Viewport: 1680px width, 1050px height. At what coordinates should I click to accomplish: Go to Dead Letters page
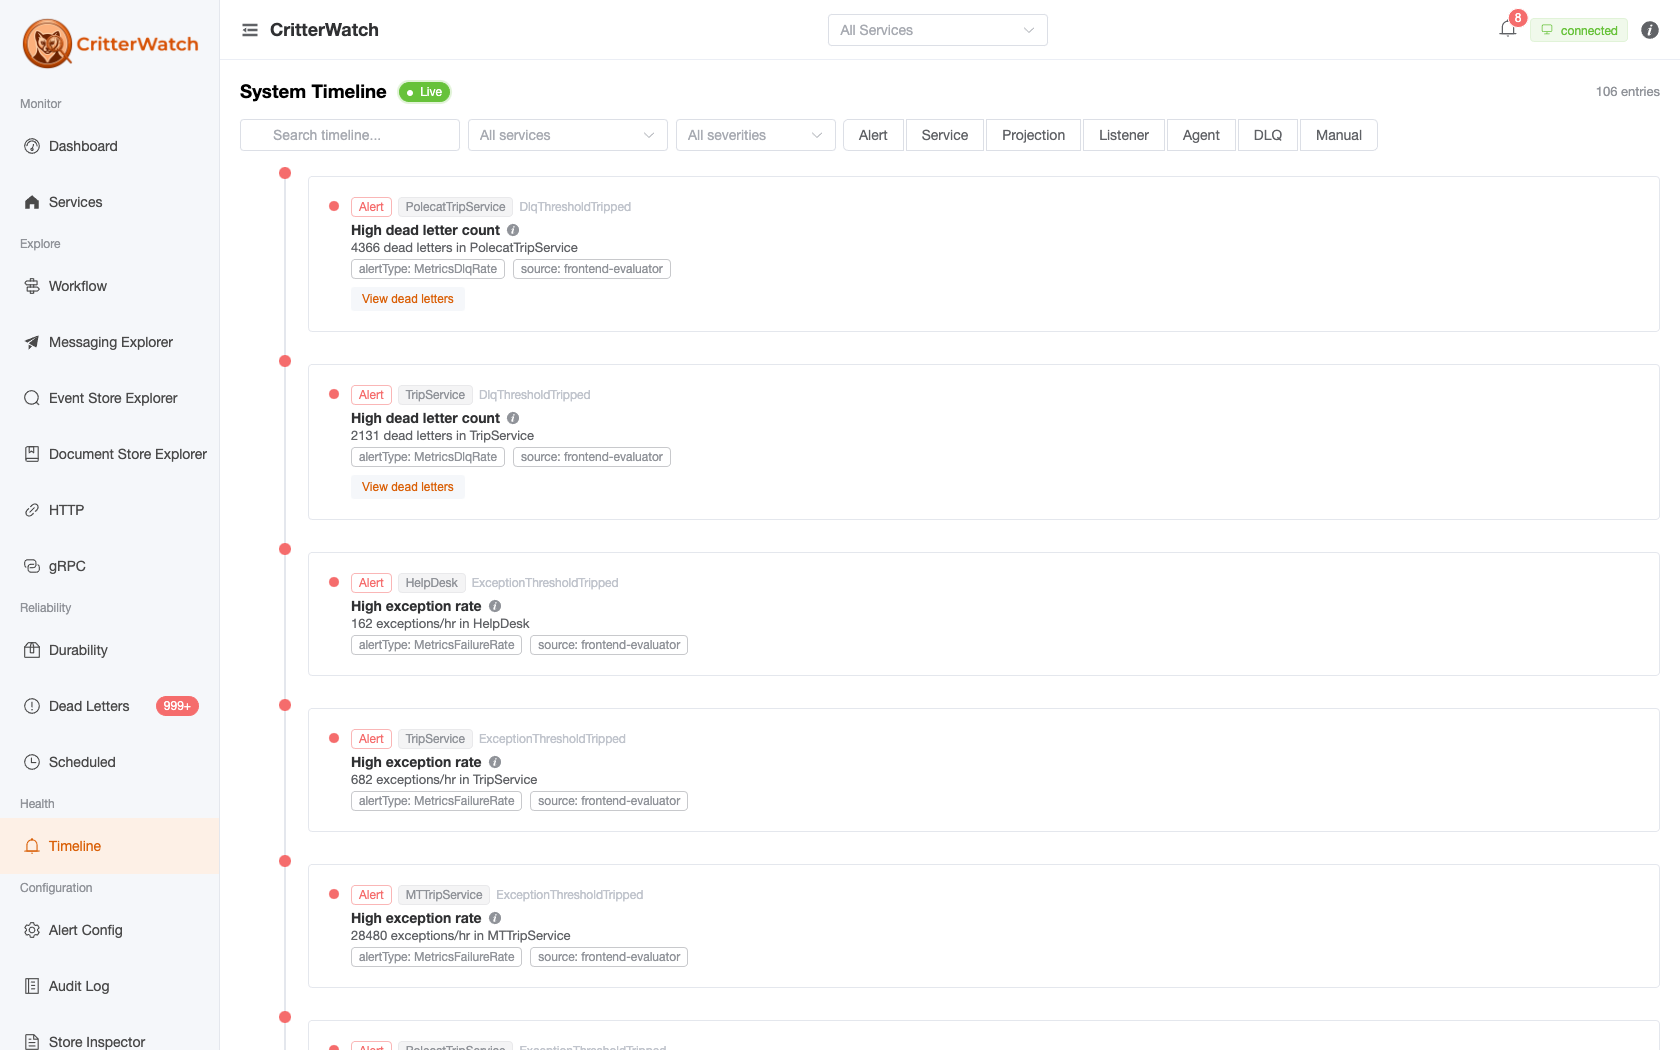click(x=110, y=706)
